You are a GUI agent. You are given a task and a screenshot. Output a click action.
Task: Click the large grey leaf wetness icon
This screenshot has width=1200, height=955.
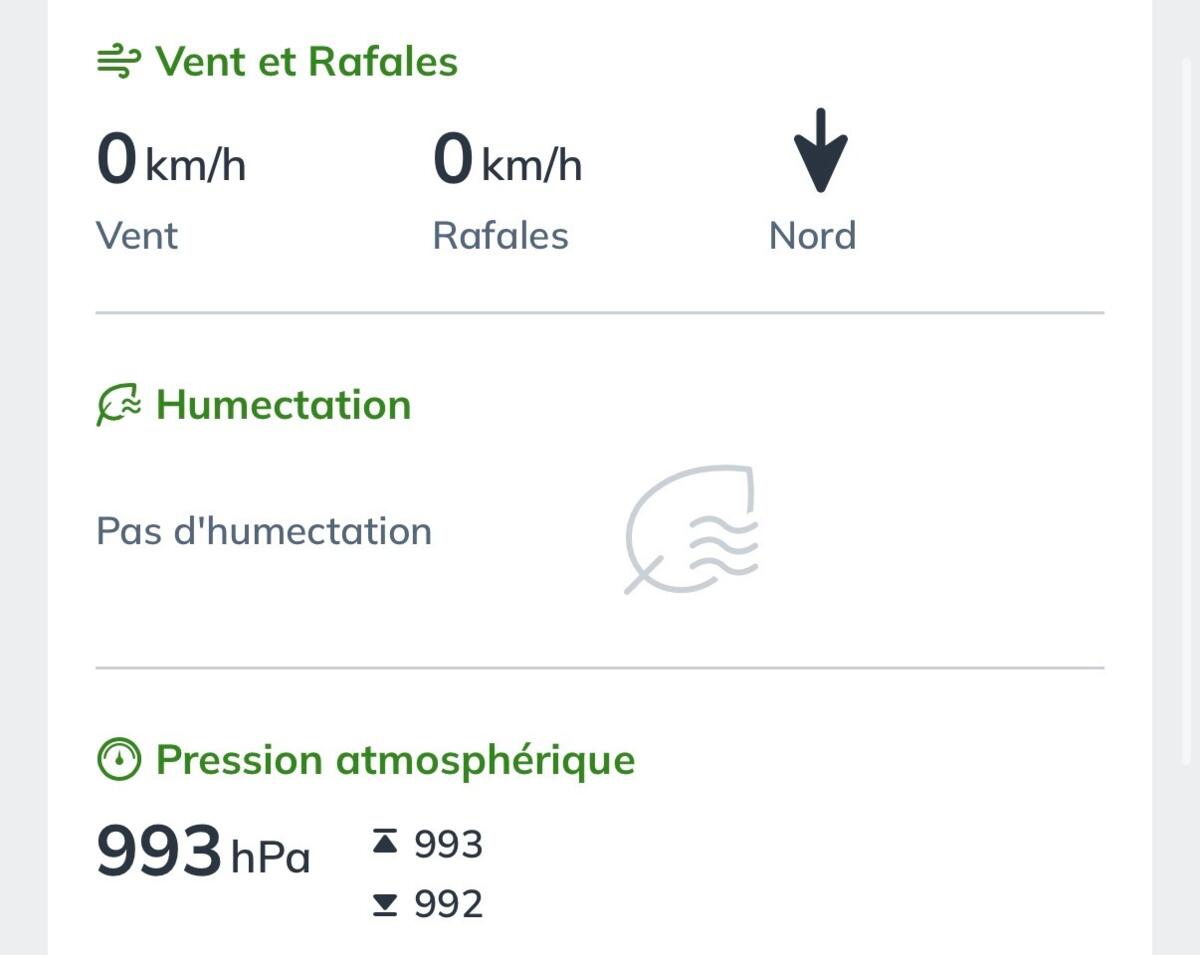(691, 529)
